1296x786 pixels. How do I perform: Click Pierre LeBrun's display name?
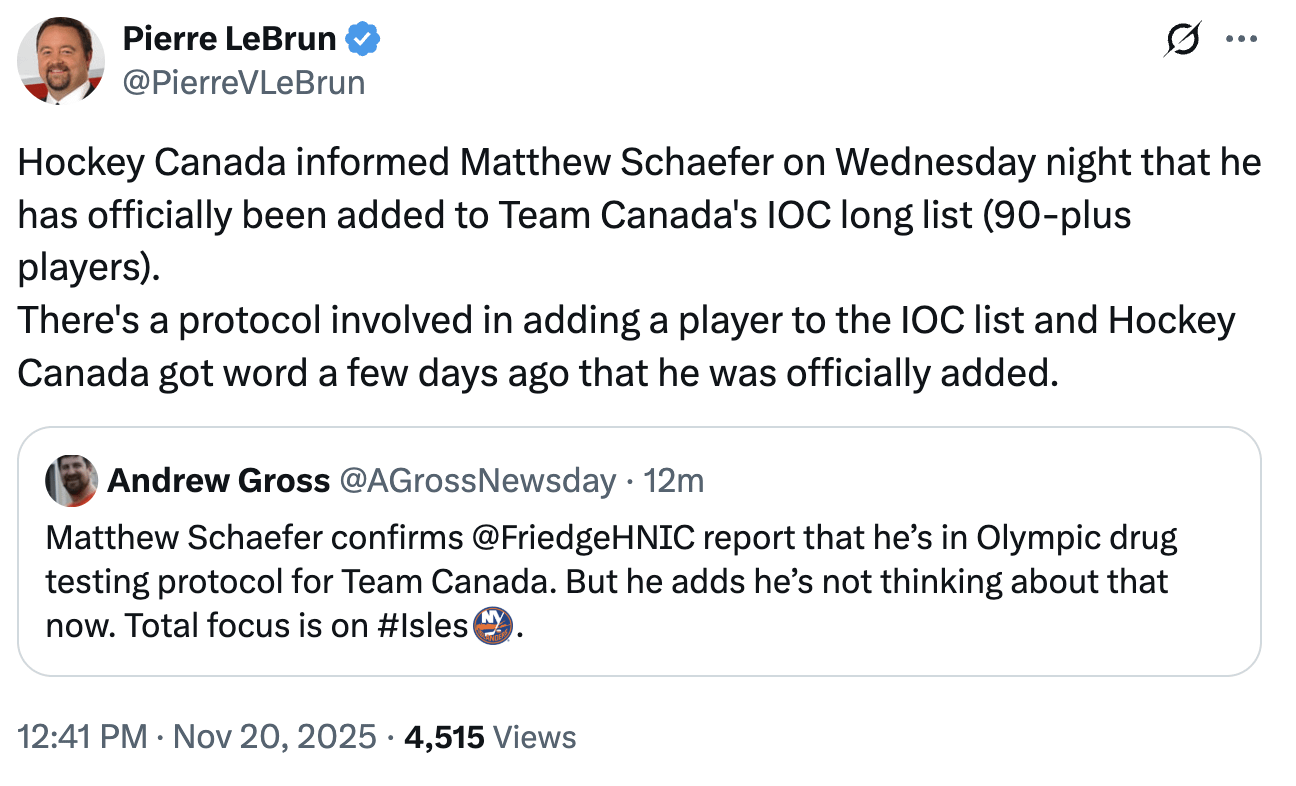point(233,38)
